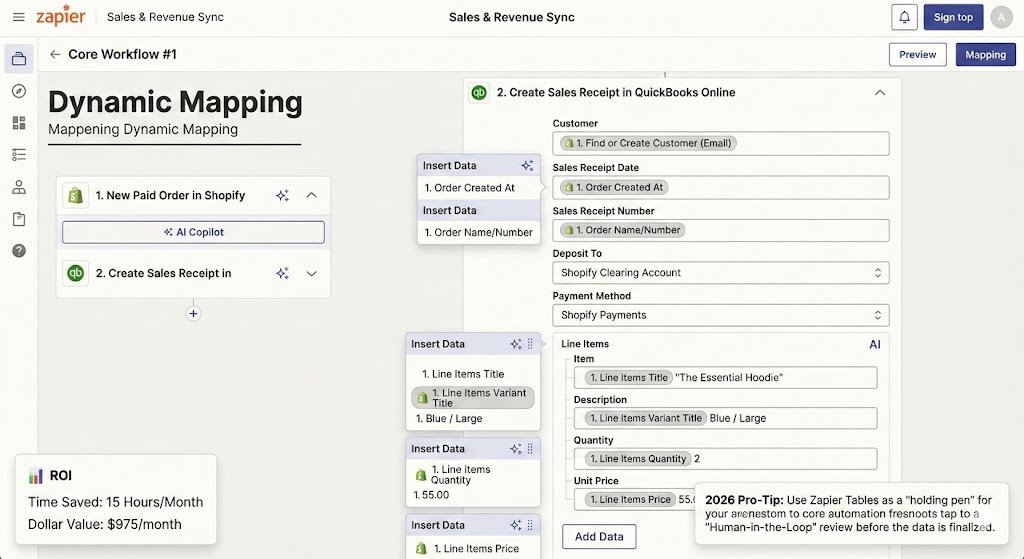Collapse the QuickBooks Online sales receipt panel
This screenshot has height=559, width=1024.
(x=880, y=92)
